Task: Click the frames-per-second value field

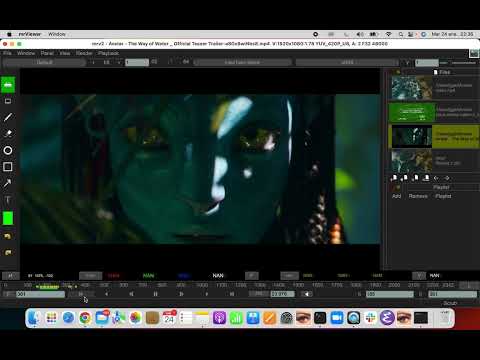Action: click(x=283, y=294)
